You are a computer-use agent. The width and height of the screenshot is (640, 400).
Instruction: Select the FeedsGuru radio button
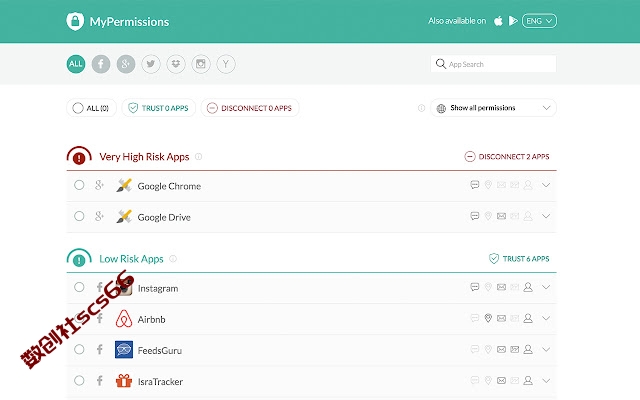click(79, 349)
